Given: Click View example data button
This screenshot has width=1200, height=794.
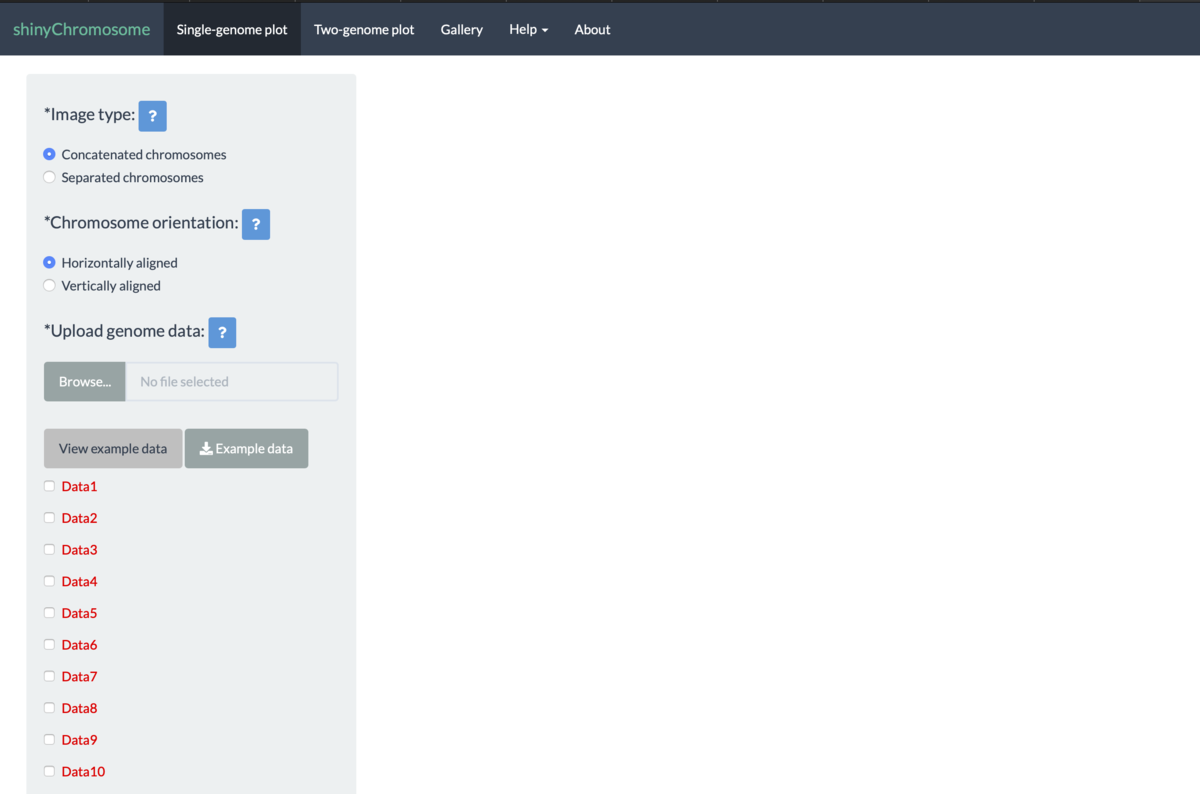Looking at the screenshot, I should [113, 449].
